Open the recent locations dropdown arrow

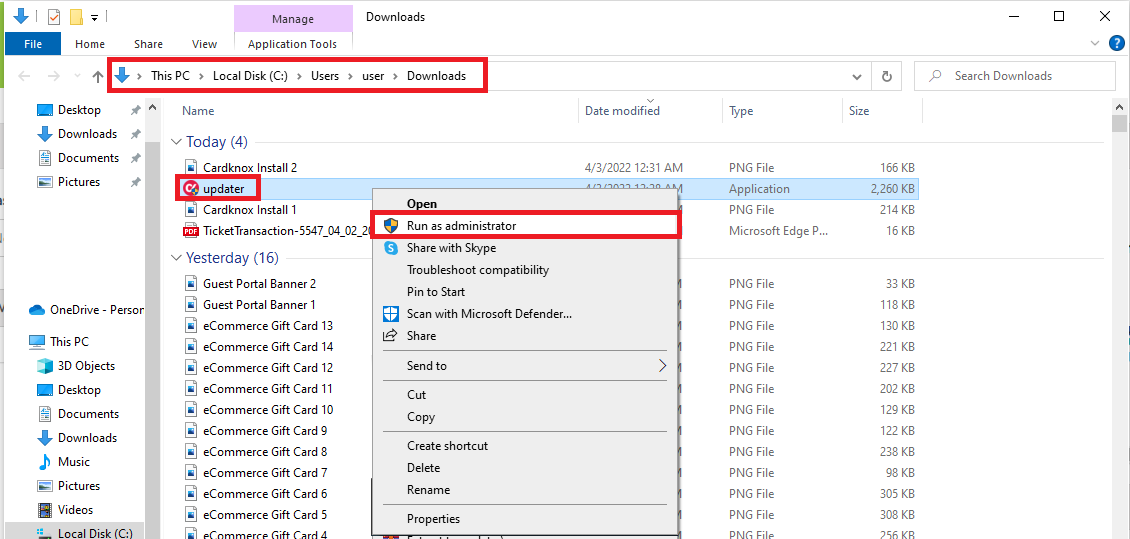click(x=76, y=77)
